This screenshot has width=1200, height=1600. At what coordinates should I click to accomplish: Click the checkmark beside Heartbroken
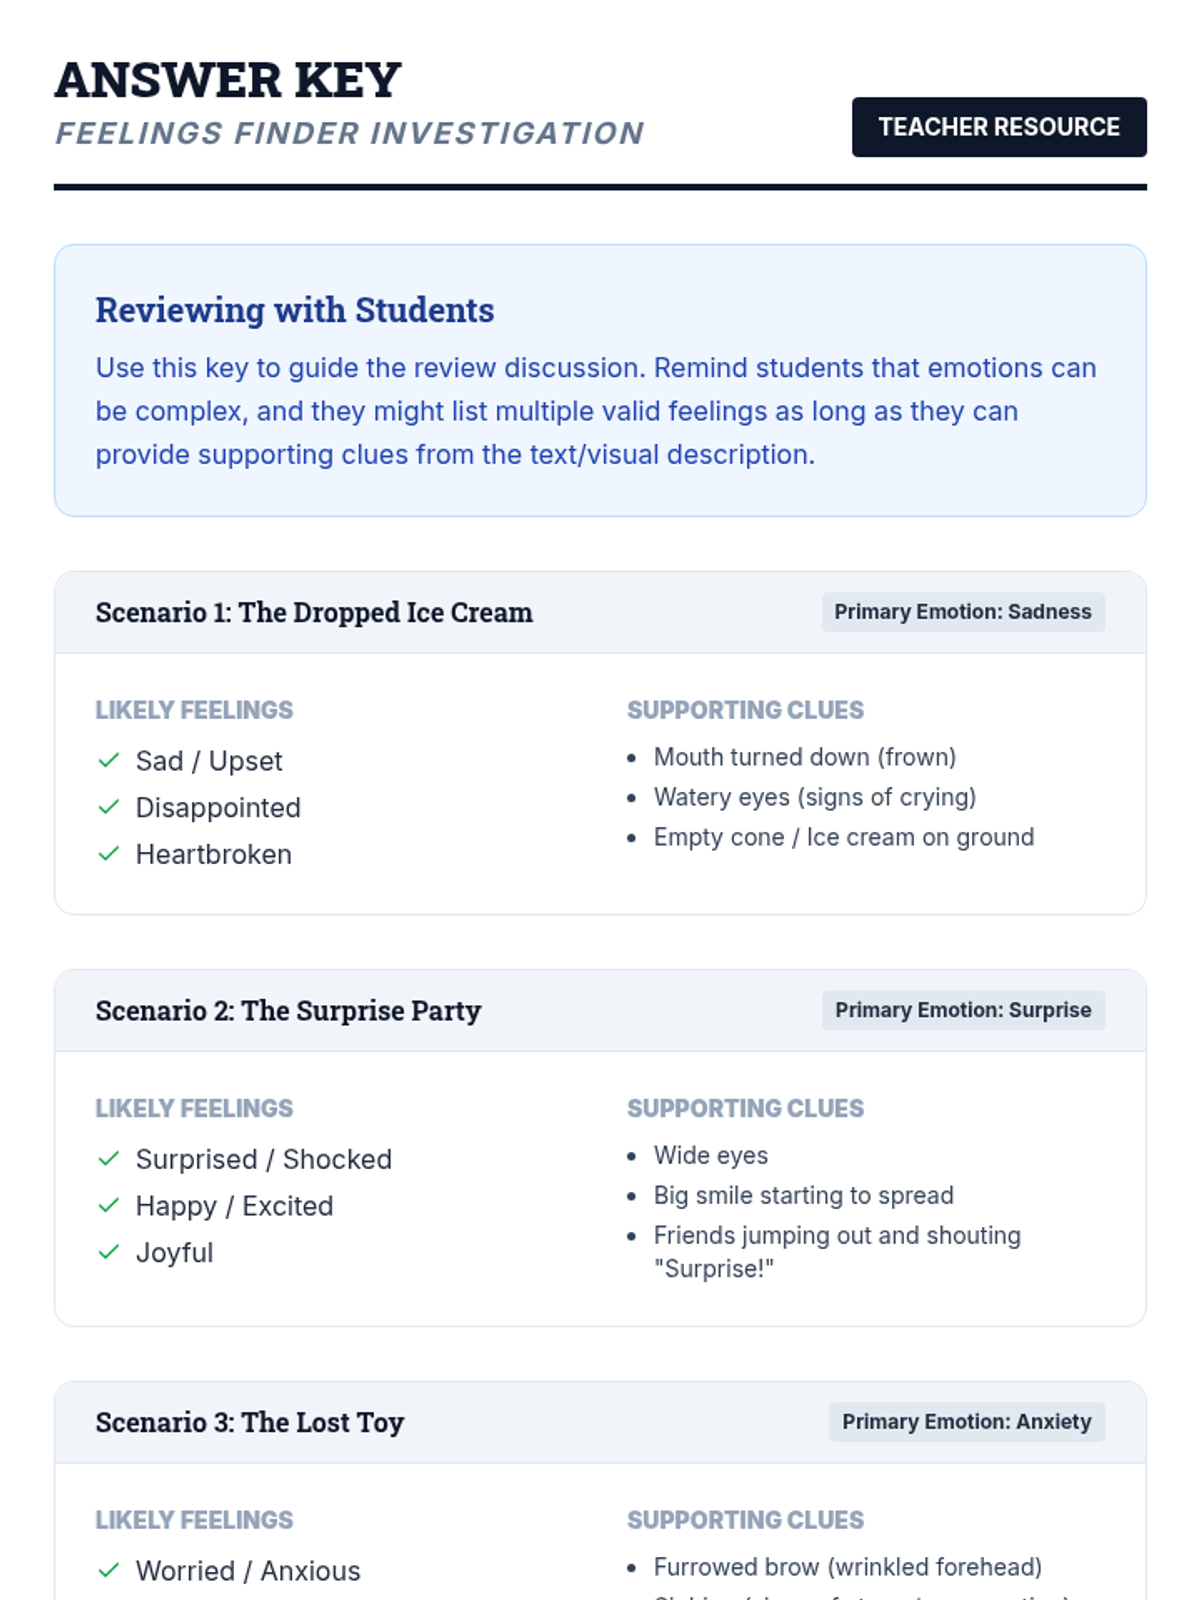coord(109,854)
